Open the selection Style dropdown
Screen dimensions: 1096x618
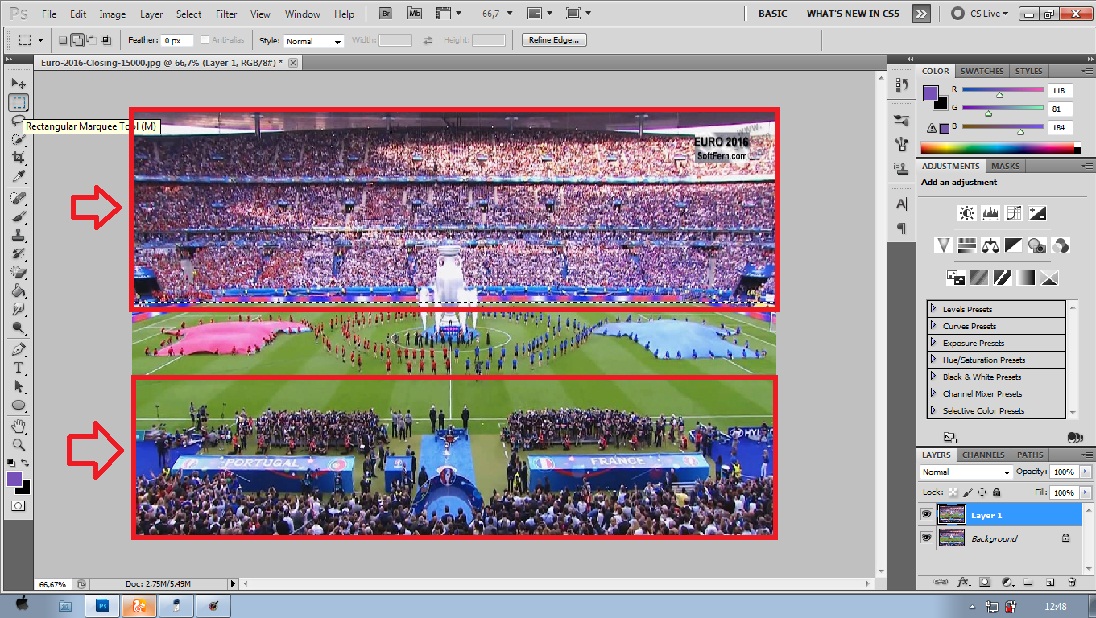pos(314,41)
